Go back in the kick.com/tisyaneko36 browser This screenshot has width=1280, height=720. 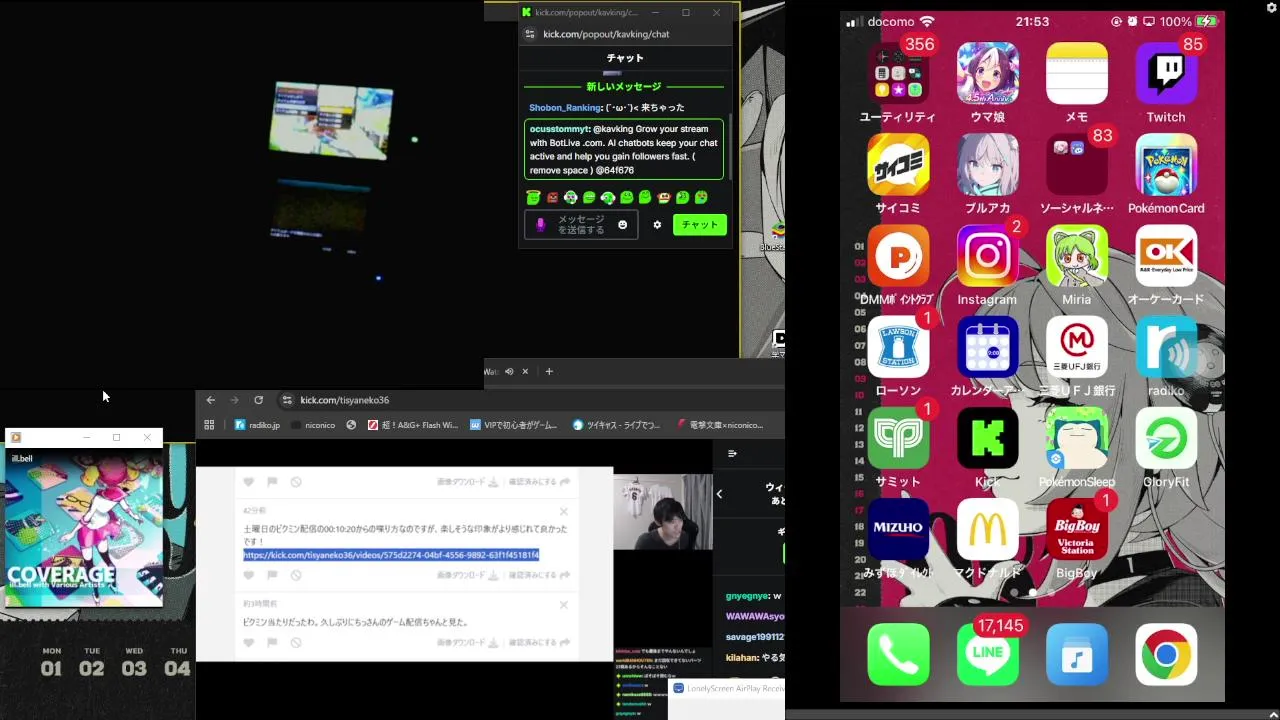[x=210, y=400]
